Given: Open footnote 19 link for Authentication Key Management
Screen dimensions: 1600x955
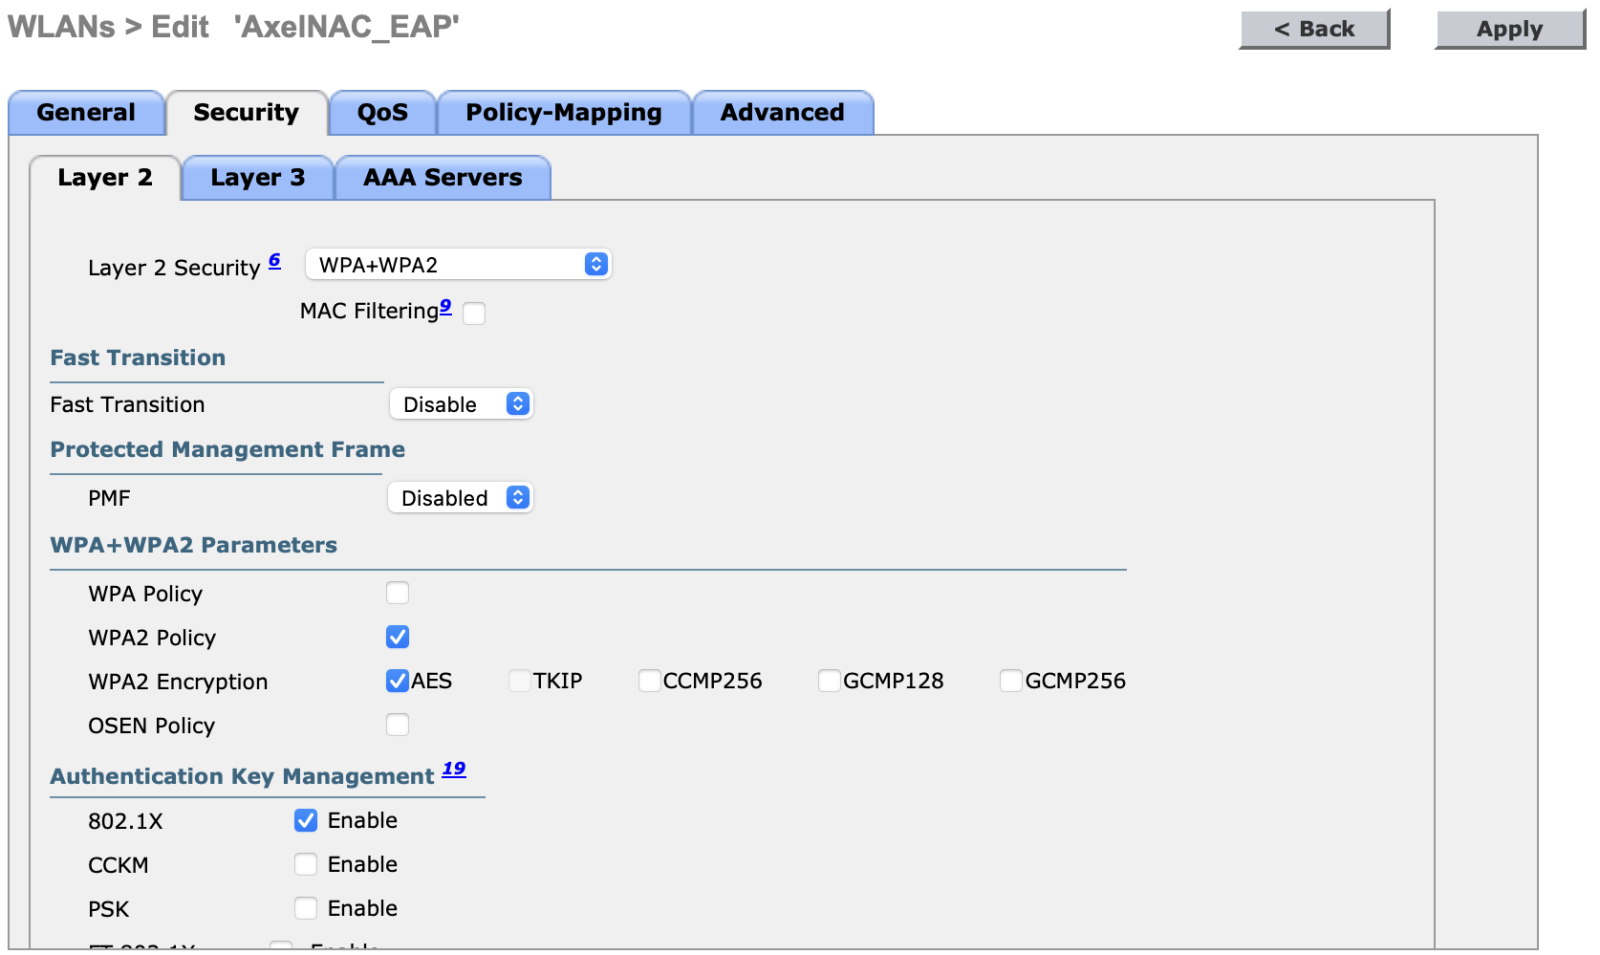Looking at the screenshot, I should pos(454,769).
